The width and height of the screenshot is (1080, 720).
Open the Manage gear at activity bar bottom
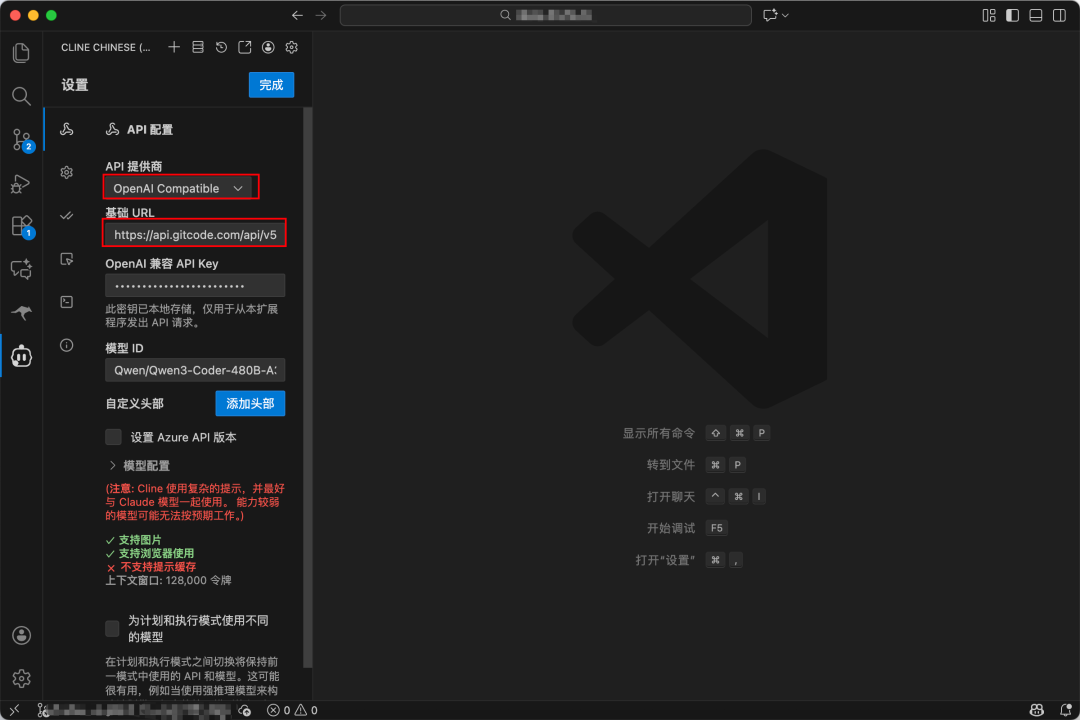21,679
